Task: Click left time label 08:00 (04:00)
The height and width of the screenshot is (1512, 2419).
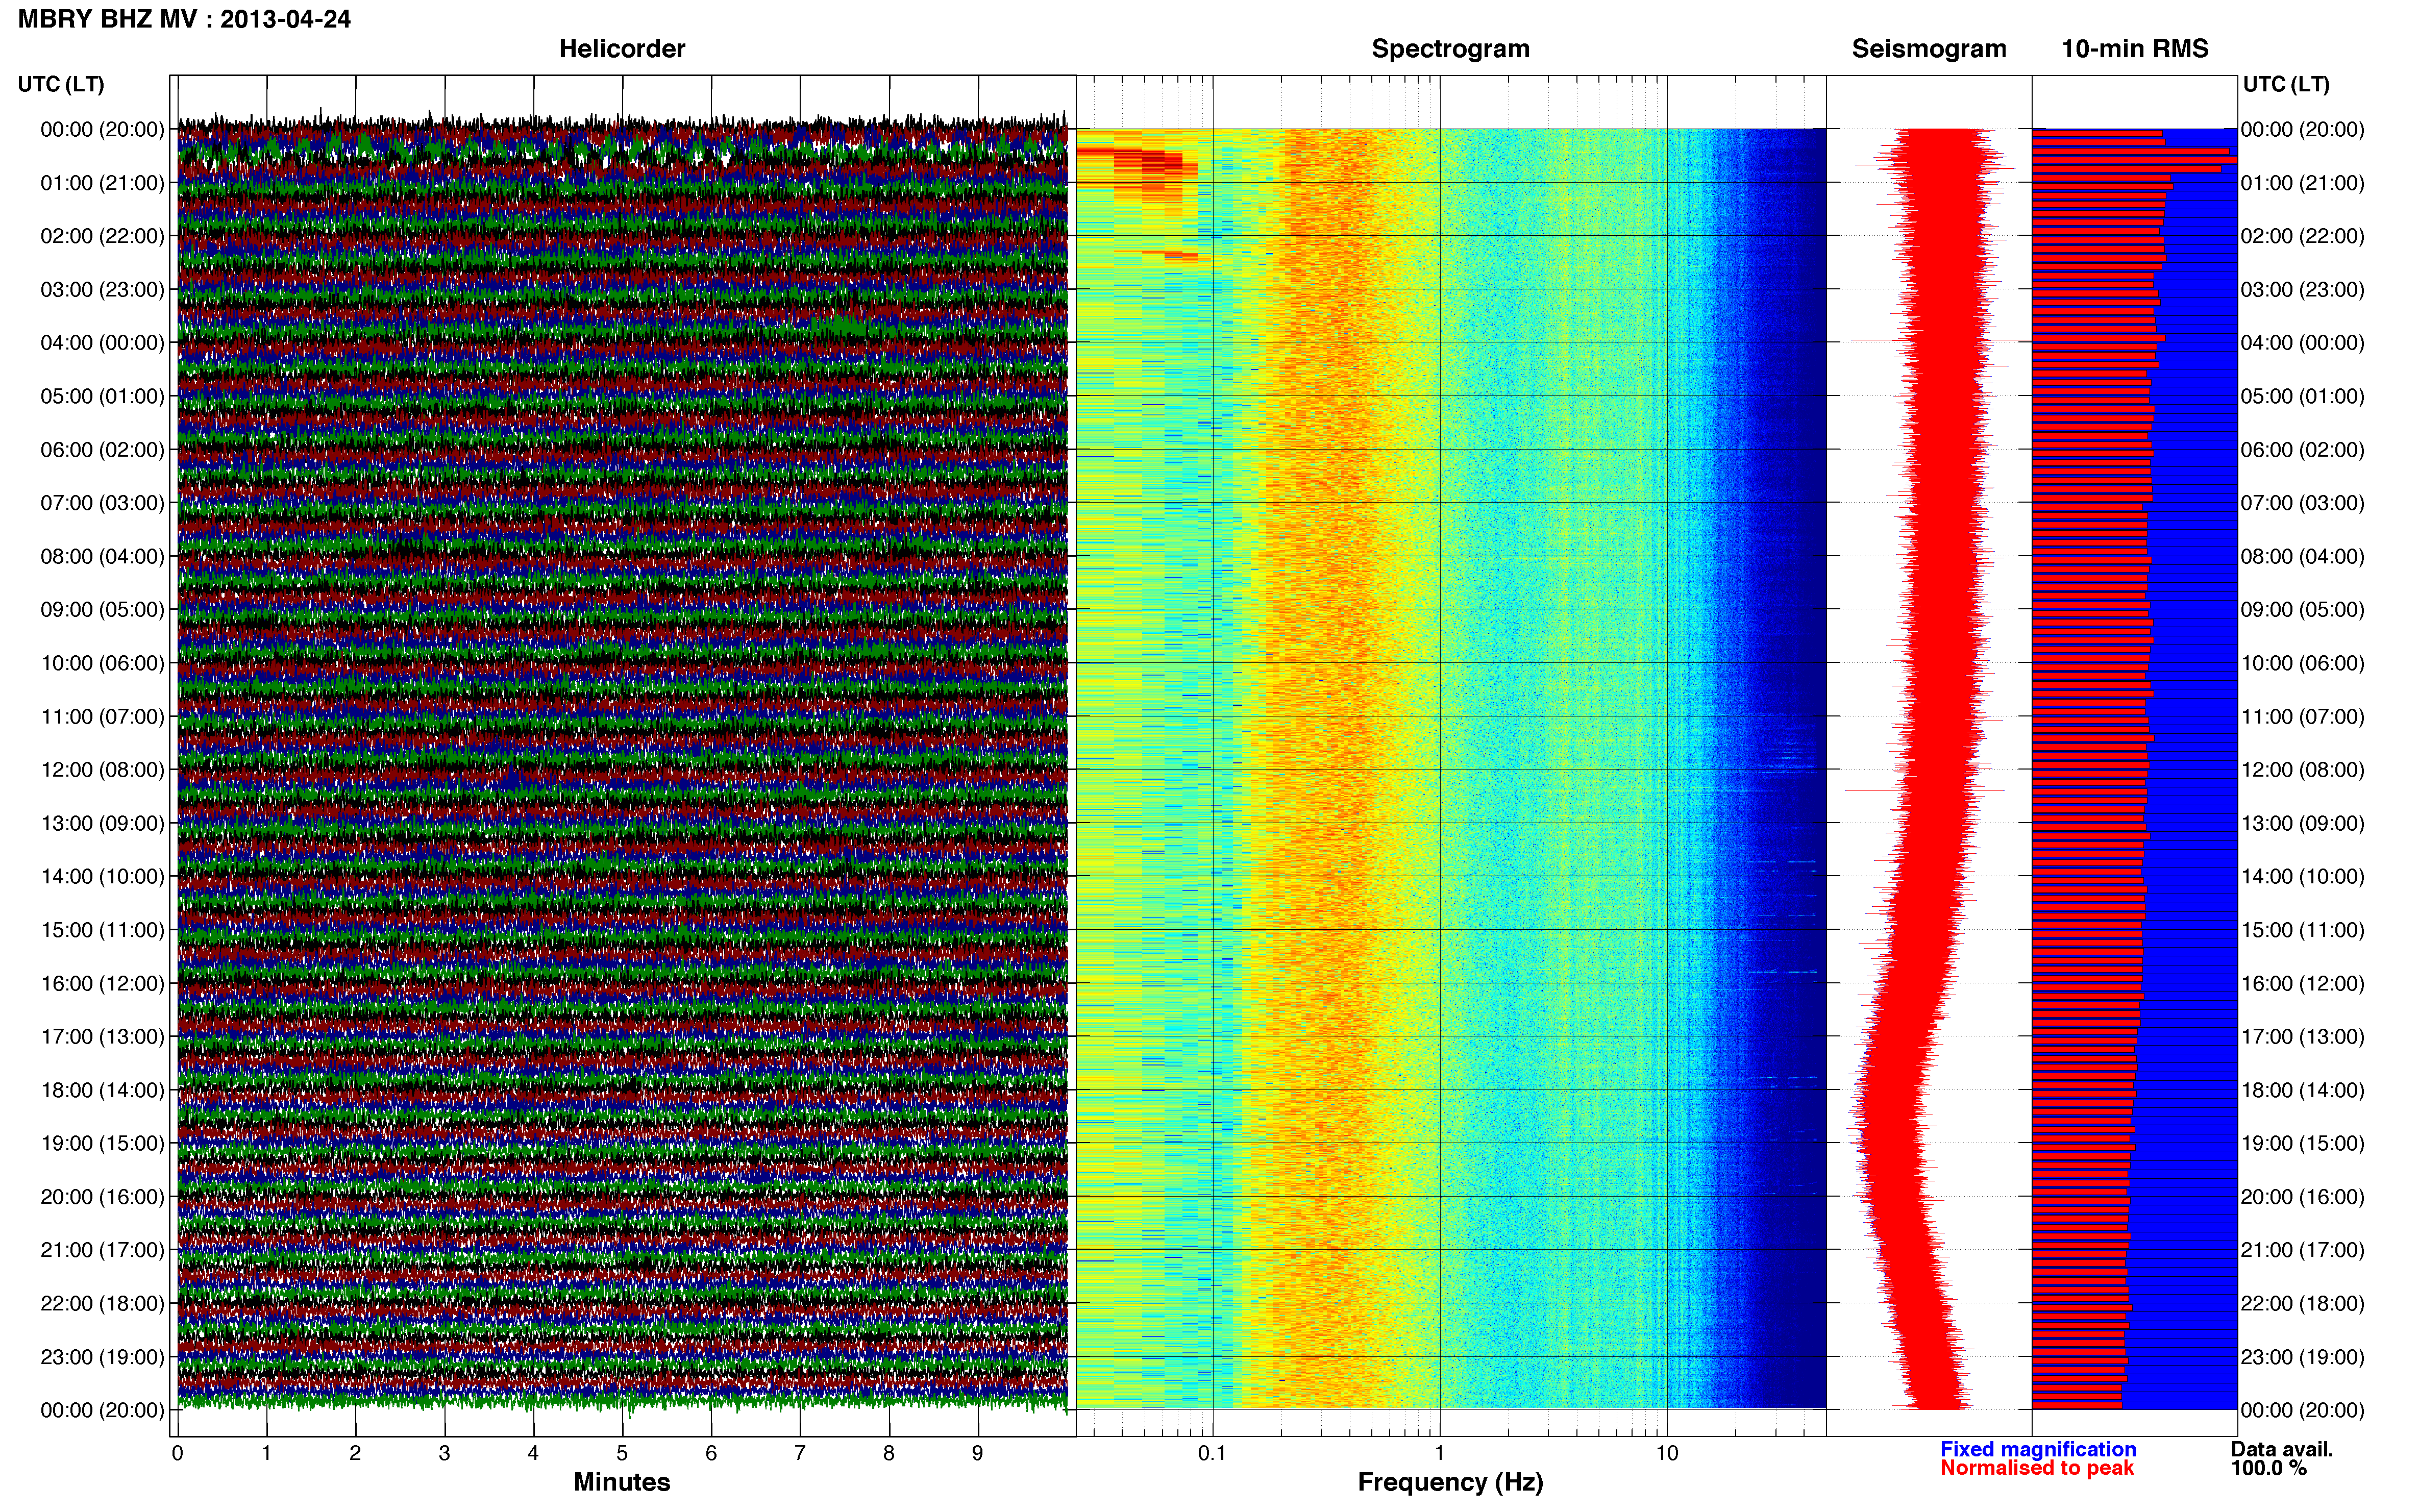Action: point(102,556)
